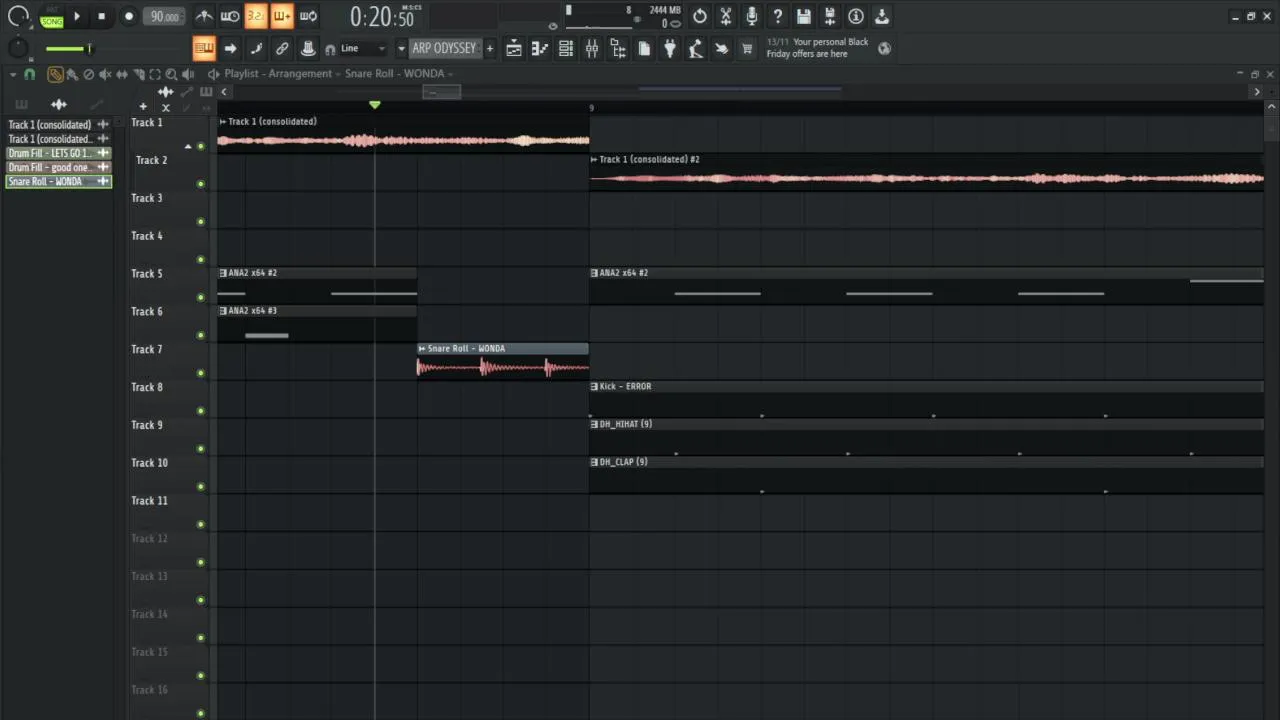Click the arrow step editing toolbar button
The image size is (1280, 720).
230,48
